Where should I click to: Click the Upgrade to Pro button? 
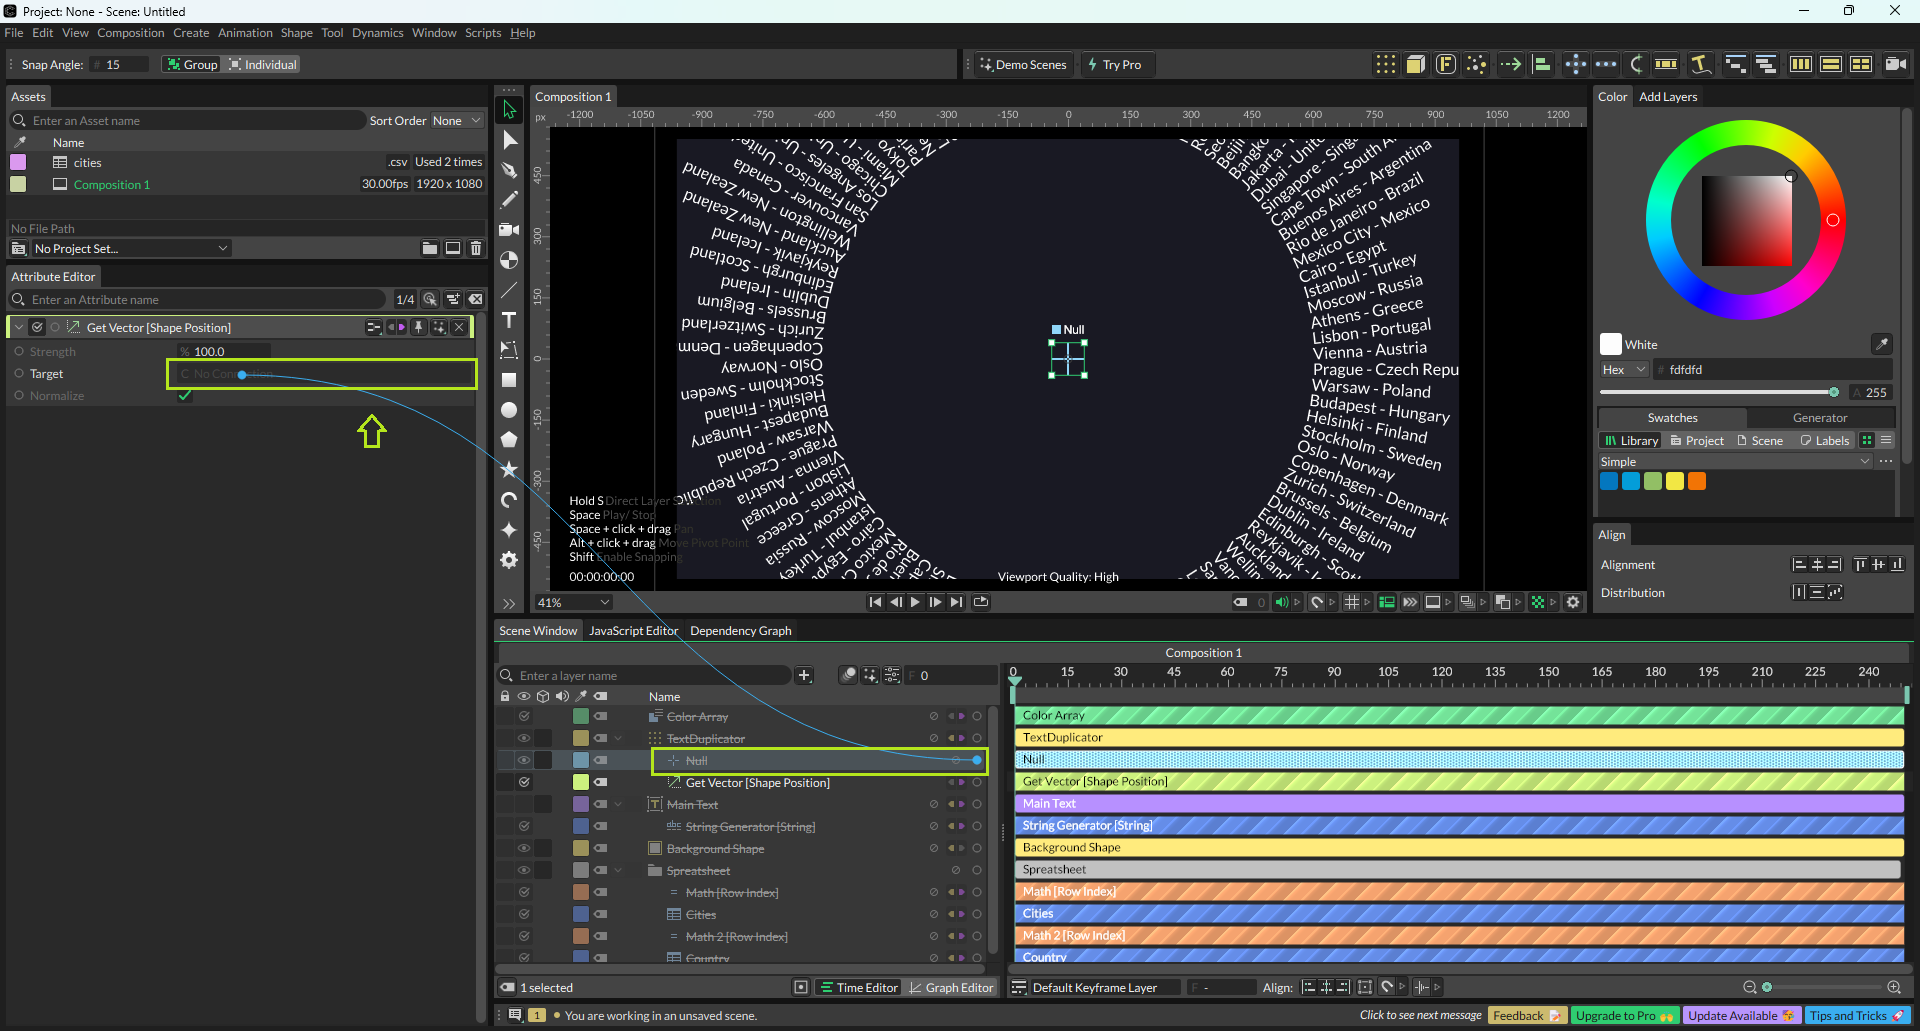pyautogui.click(x=1624, y=1016)
